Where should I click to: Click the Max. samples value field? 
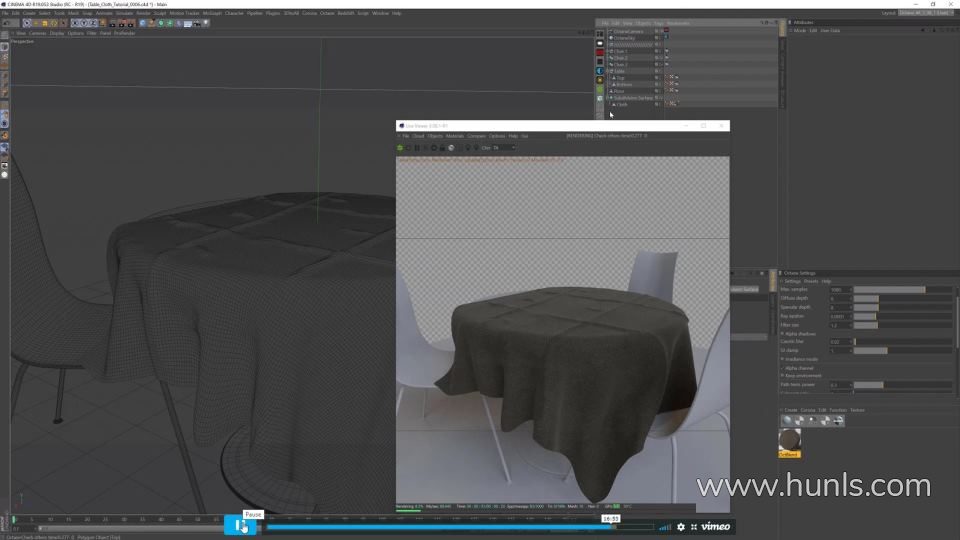pos(839,290)
